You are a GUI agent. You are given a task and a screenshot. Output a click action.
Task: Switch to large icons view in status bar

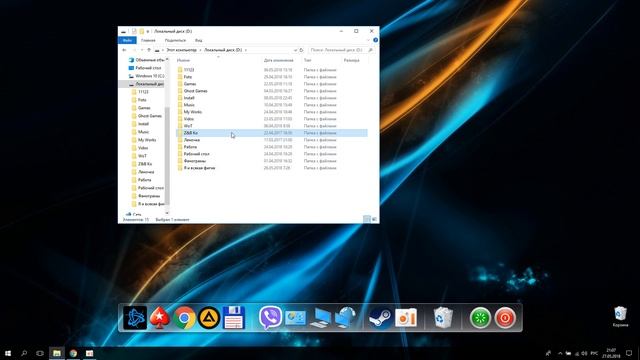point(374,219)
